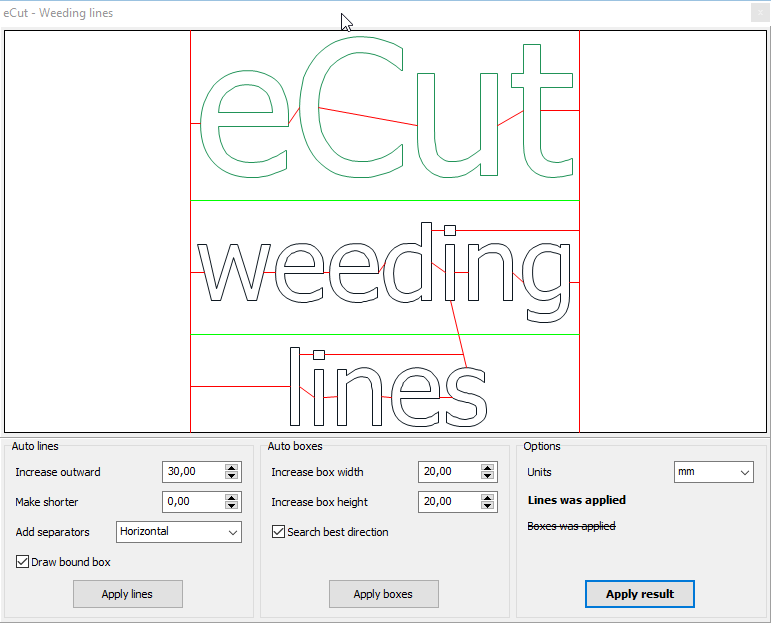Increment Increase box height value
The image size is (771, 623).
tap(487, 498)
